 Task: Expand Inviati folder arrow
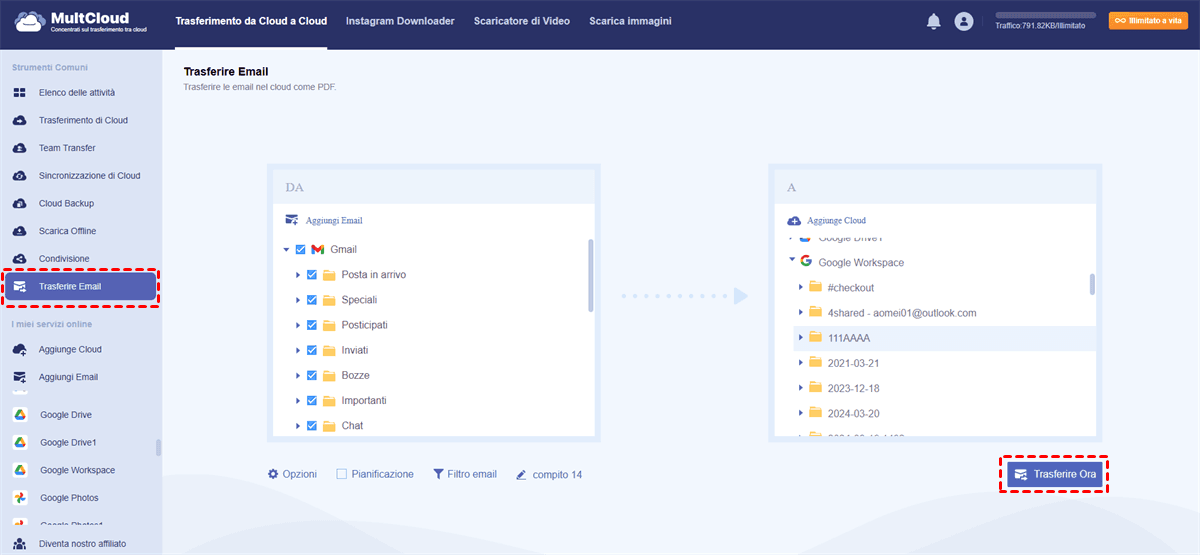tap(298, 350)
